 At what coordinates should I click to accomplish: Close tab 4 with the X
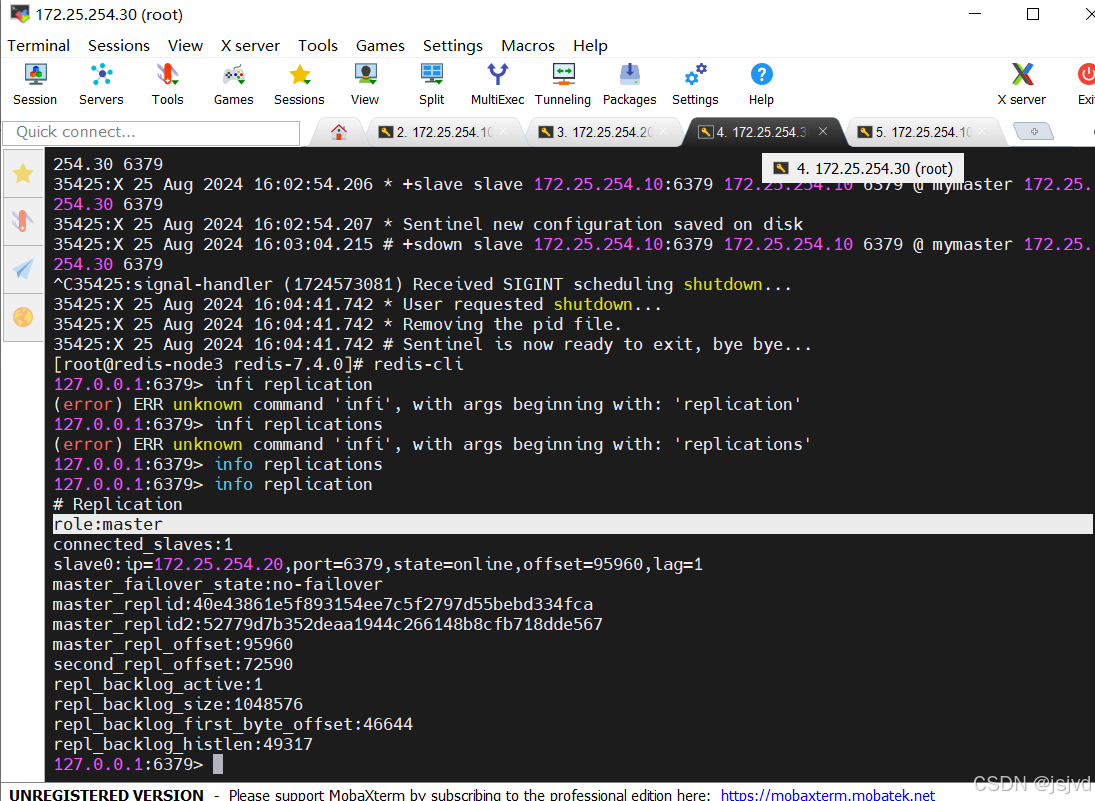[823, 131]
